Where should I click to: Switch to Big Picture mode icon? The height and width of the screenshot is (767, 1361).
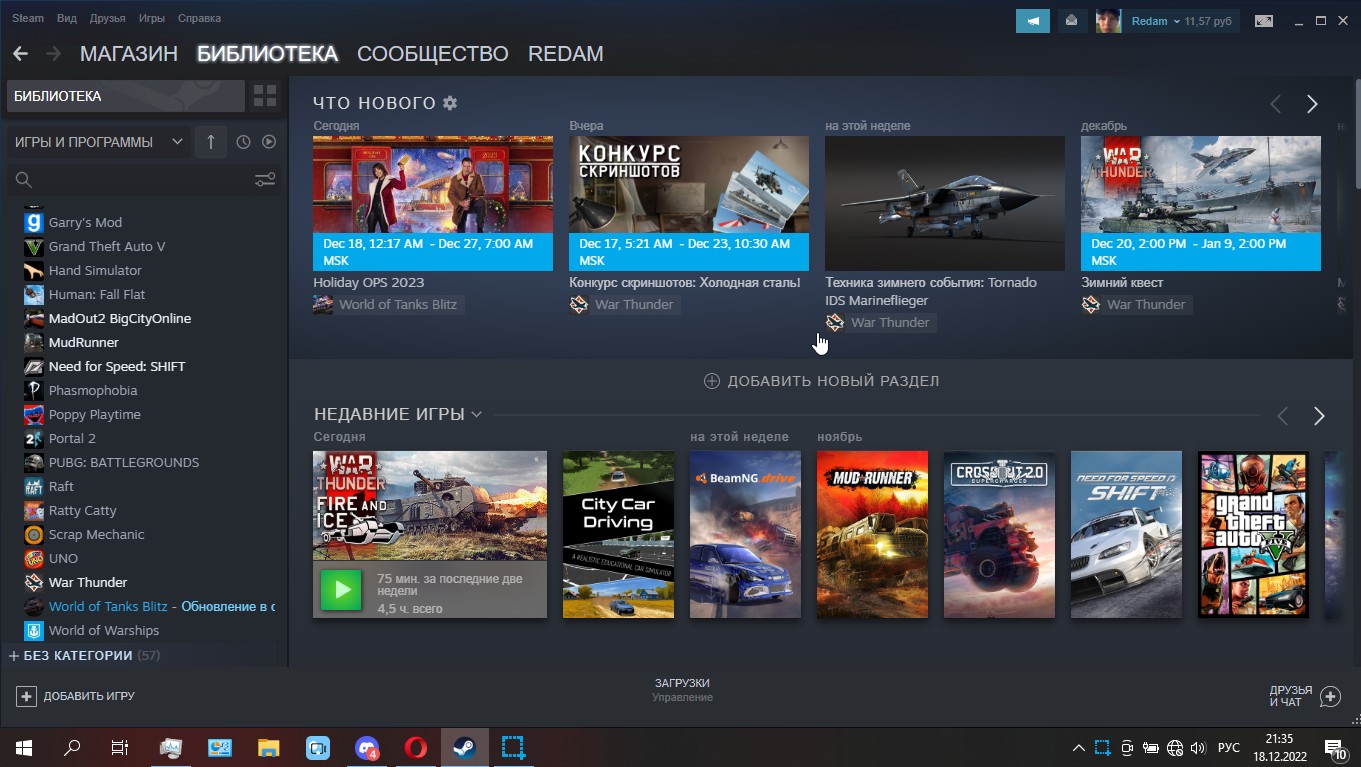pyautogui.click(x=1265, y=21)
